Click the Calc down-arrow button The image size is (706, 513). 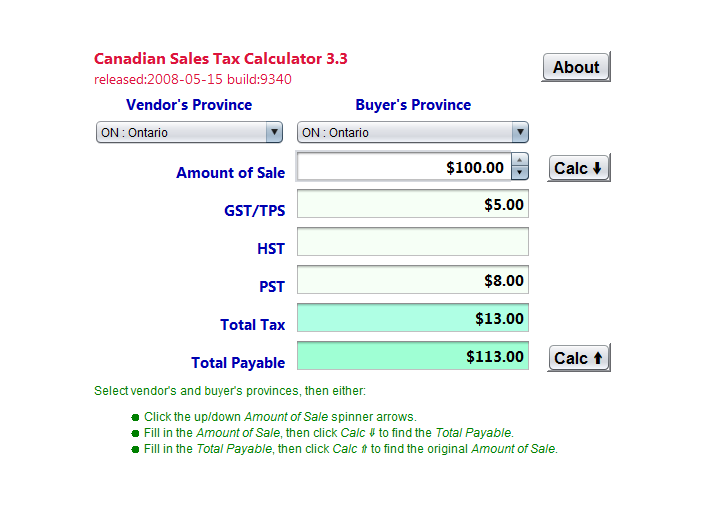579,168
